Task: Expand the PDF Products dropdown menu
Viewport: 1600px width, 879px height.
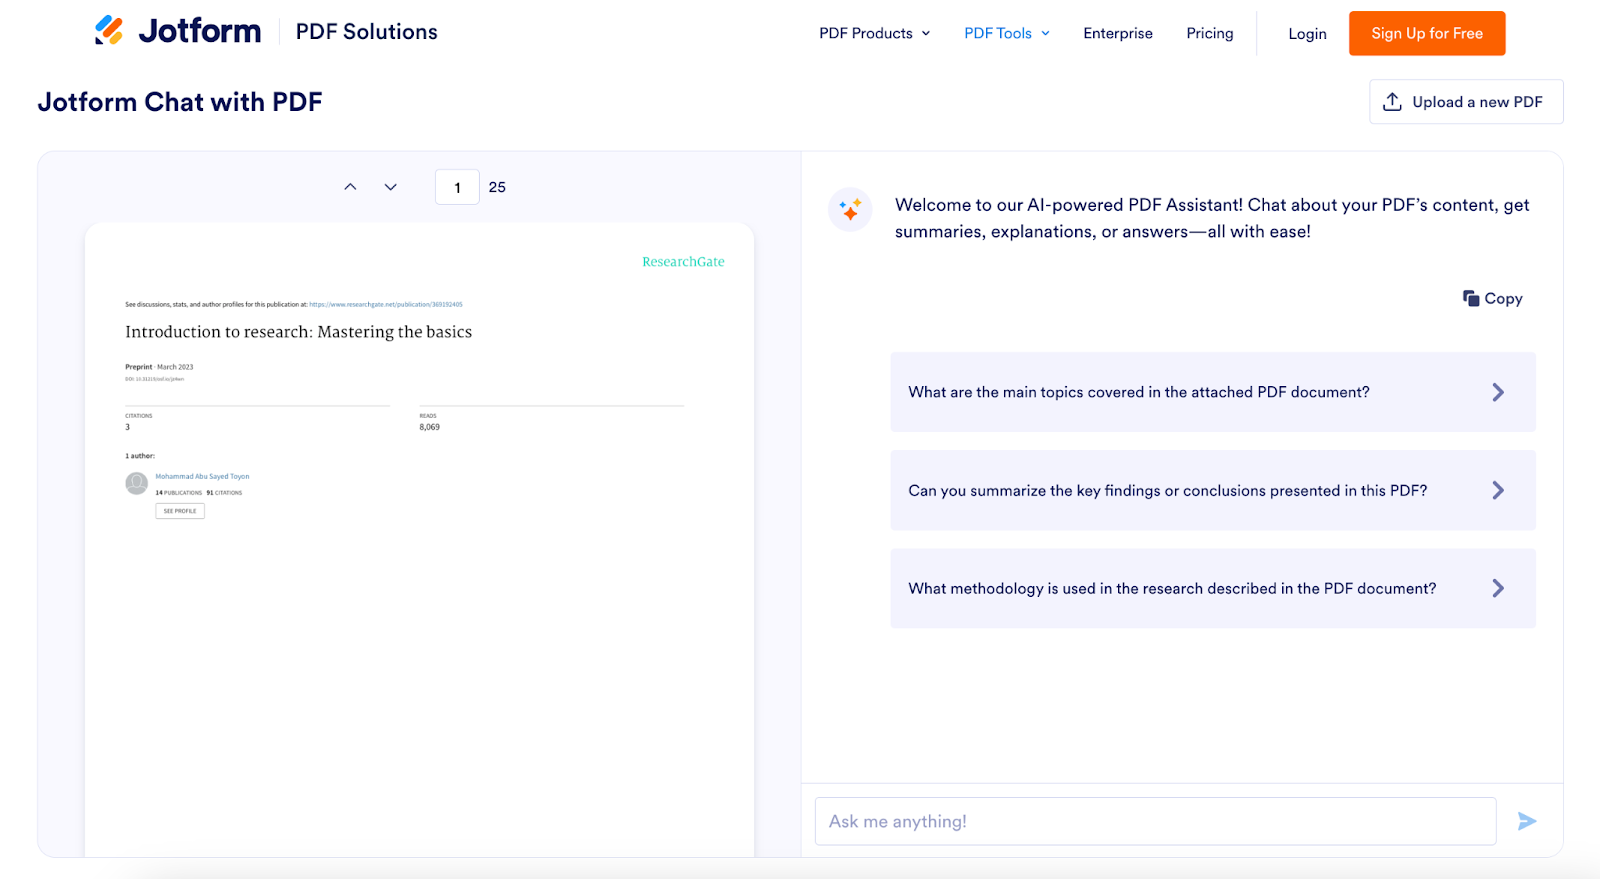Action: (874, 33)
